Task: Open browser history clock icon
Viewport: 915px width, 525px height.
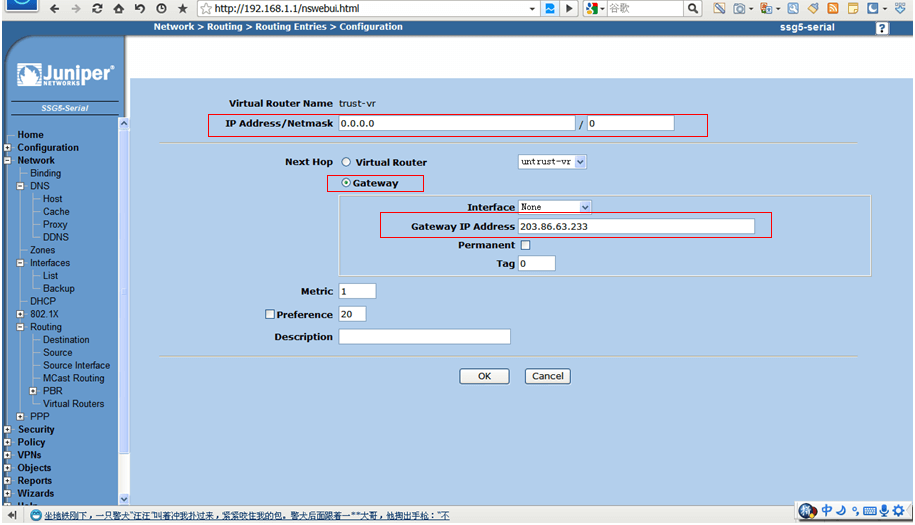Action: pos(161,8)
